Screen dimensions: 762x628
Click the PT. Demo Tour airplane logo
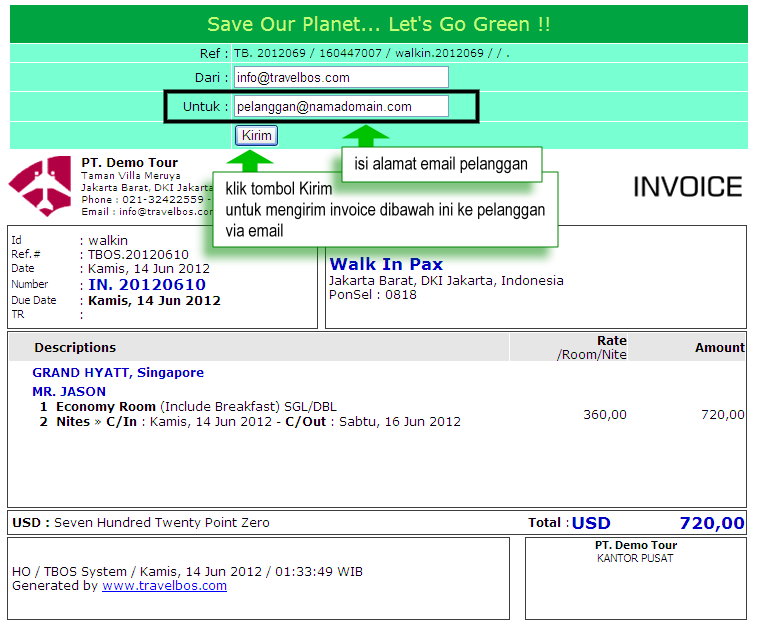pos(40,186)
